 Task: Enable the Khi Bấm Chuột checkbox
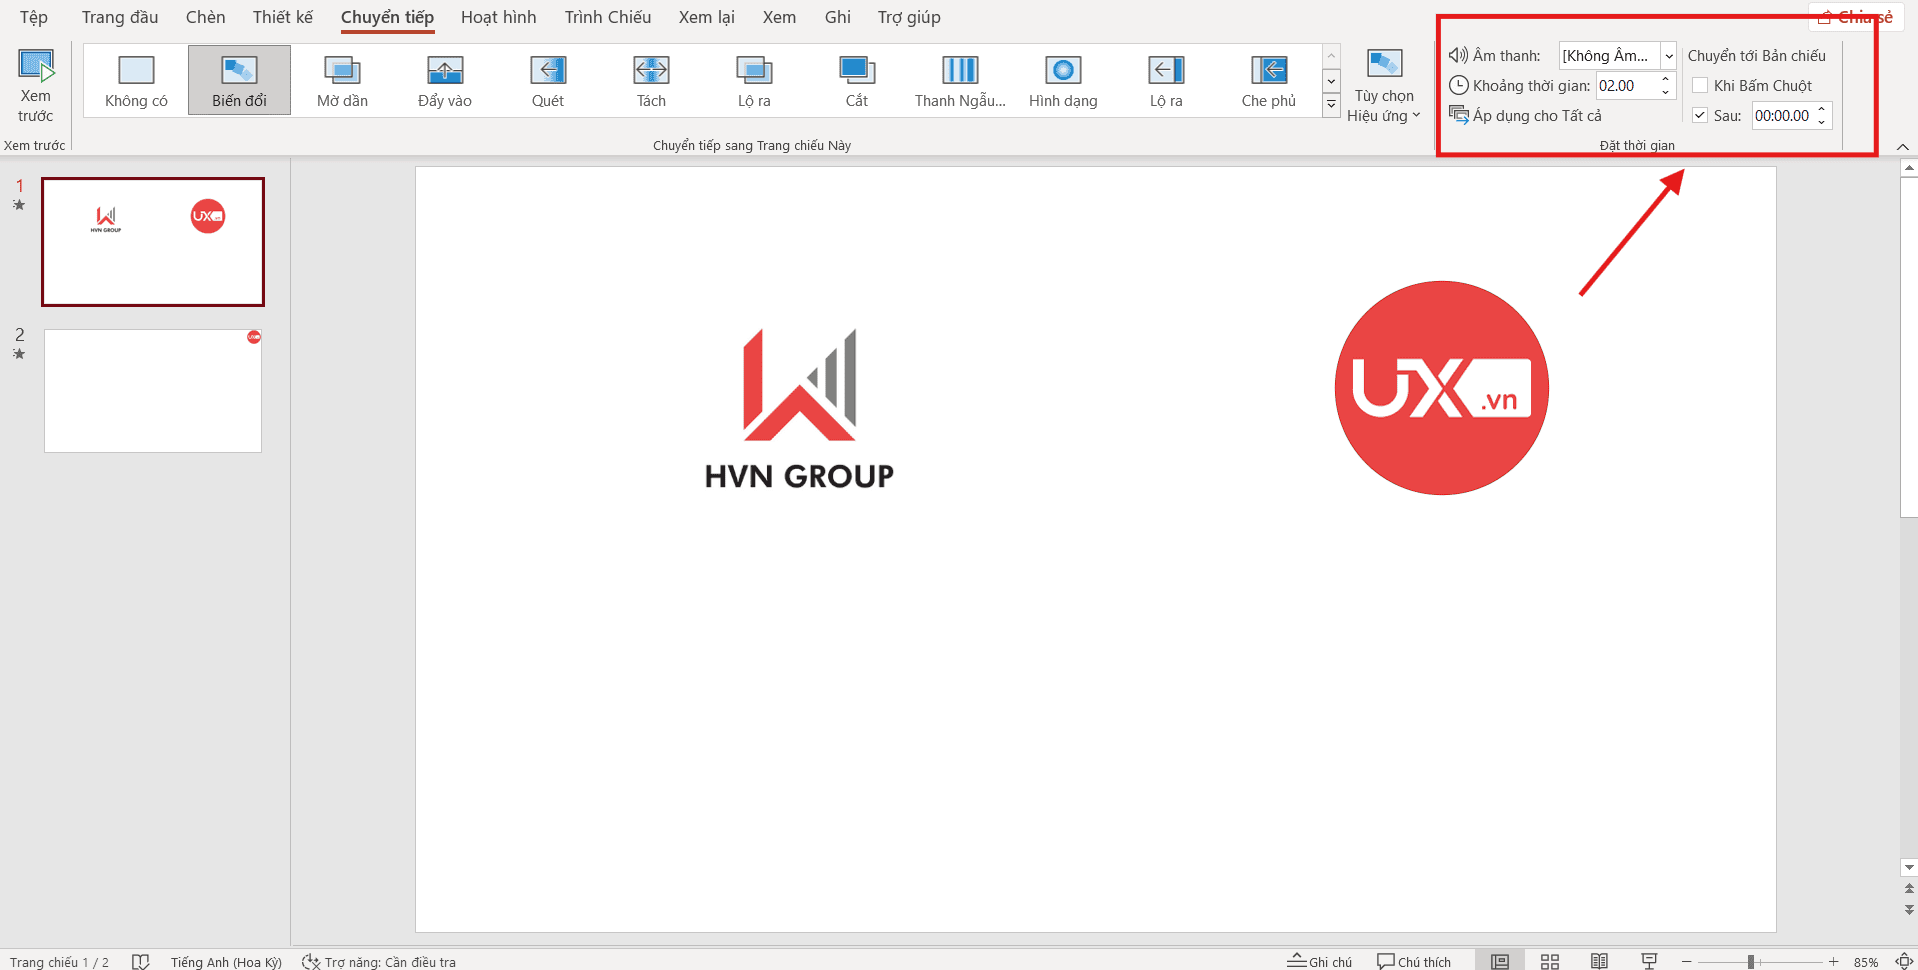(1700, 85)
